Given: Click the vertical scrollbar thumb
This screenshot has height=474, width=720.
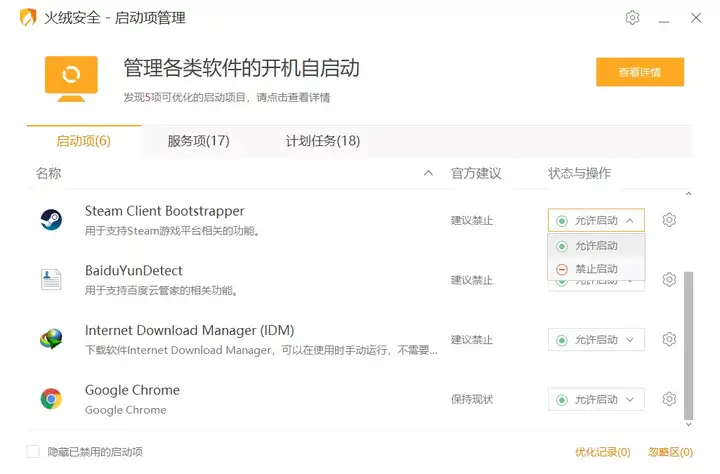Looking at the screenshot, I should [x=688, y=345].
